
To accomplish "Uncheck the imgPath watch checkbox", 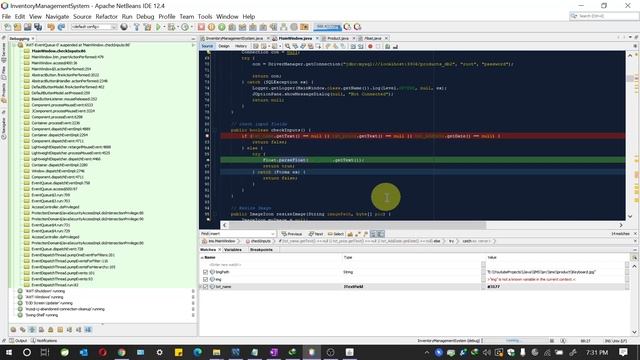I will (x=205, y=272).
